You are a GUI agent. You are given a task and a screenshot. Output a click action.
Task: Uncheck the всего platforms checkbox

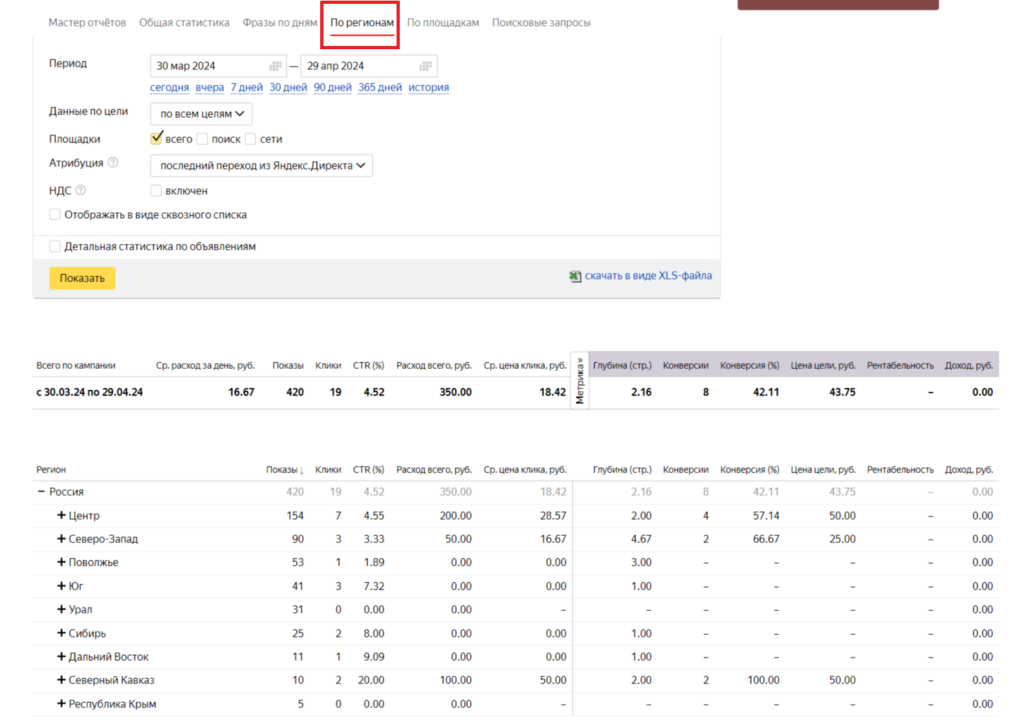(x=156, y=139)
